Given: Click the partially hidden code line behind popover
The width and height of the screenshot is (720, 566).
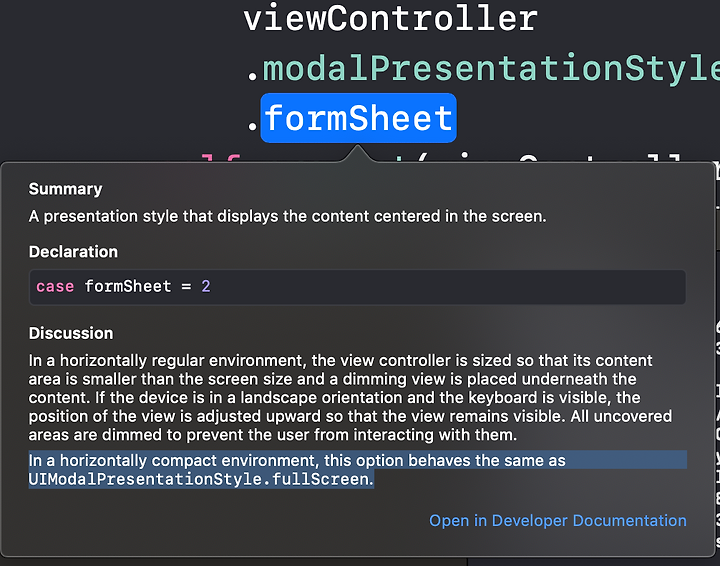Looking at the screenshot, I should pyautogui.click(x=441, y=158).
